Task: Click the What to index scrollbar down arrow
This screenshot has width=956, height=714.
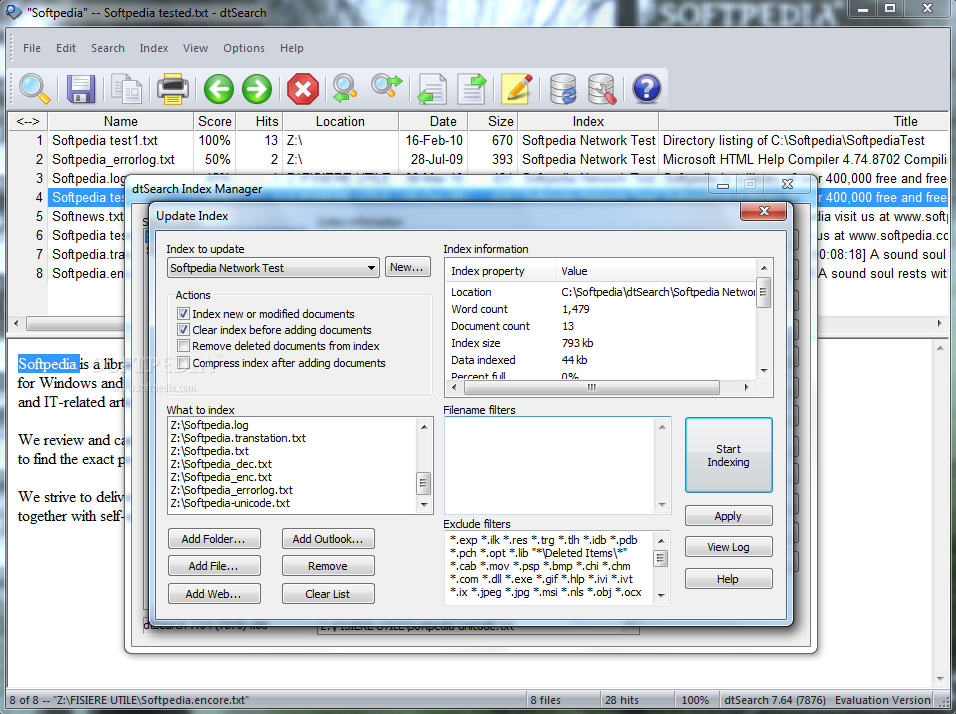Action: 424,505
